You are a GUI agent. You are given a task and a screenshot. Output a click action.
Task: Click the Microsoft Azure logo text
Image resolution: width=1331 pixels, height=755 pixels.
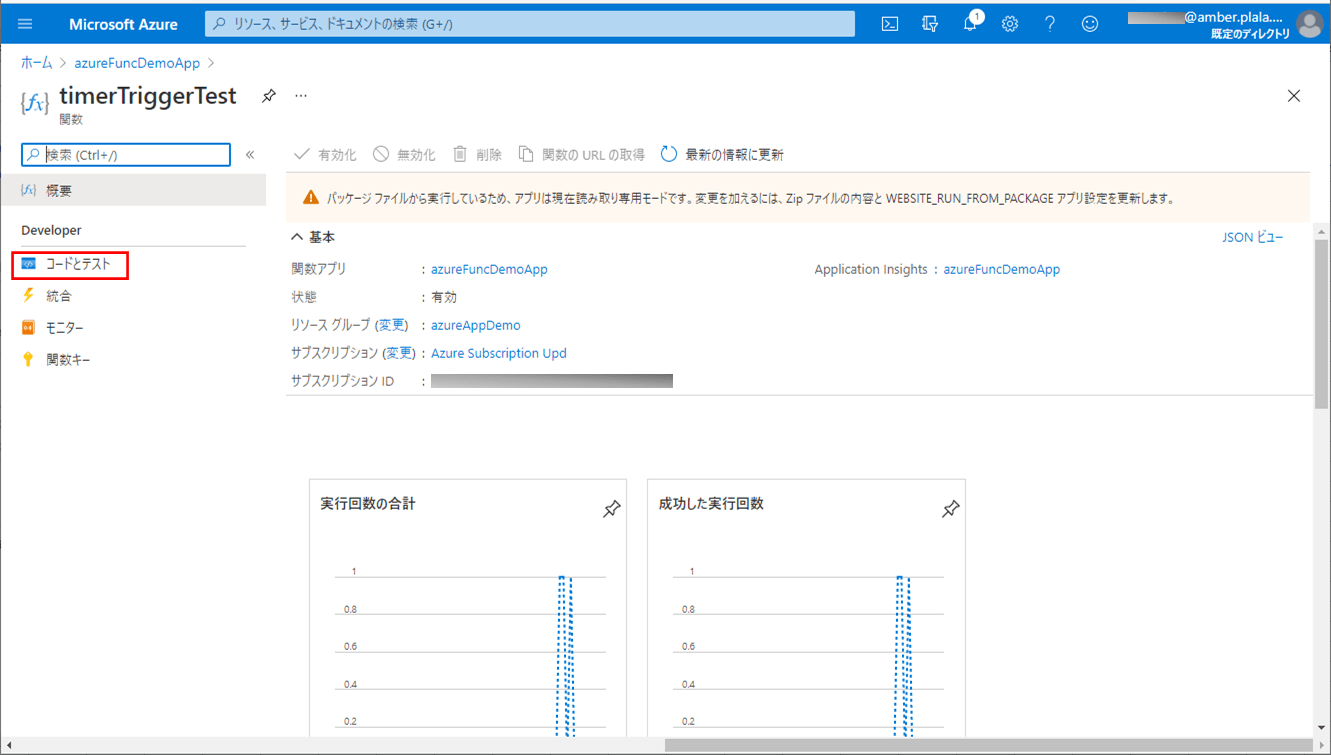tap(123, 24)
